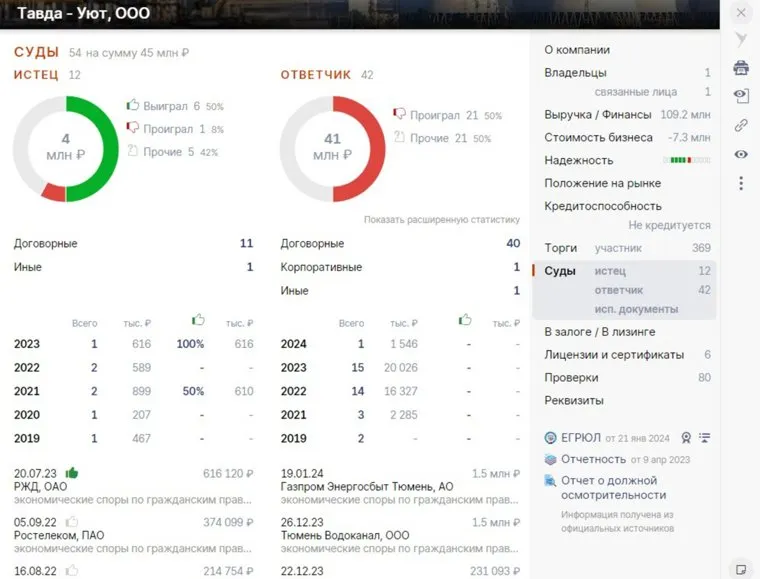The image size is (760, 579).
Task: Open the Лицензии и сертификаты section
Action: (x=614, y=355)
